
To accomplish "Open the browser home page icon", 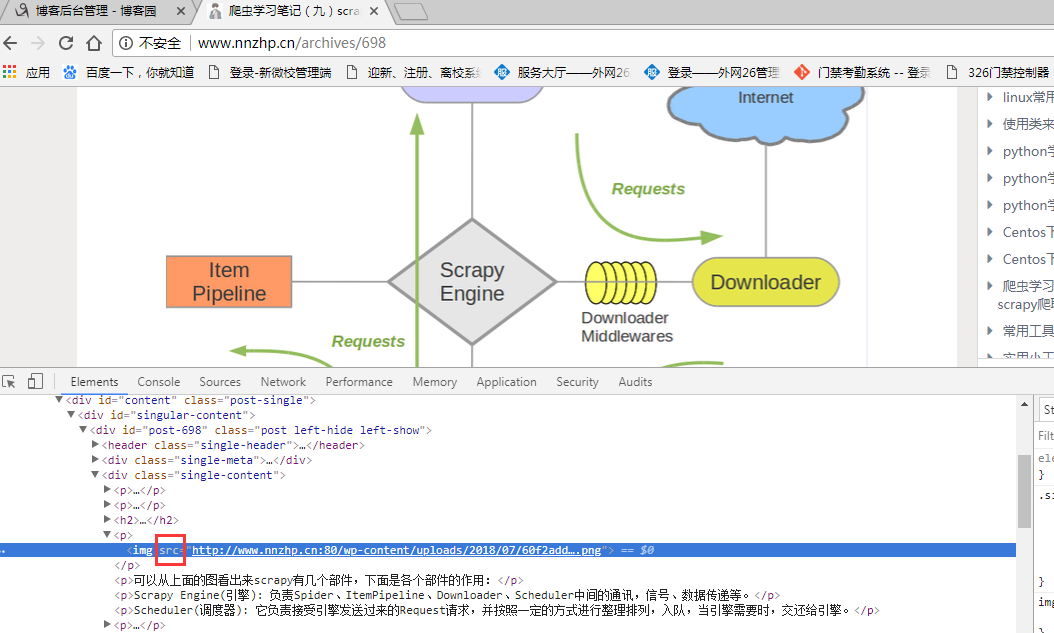I will pos(94,43).
